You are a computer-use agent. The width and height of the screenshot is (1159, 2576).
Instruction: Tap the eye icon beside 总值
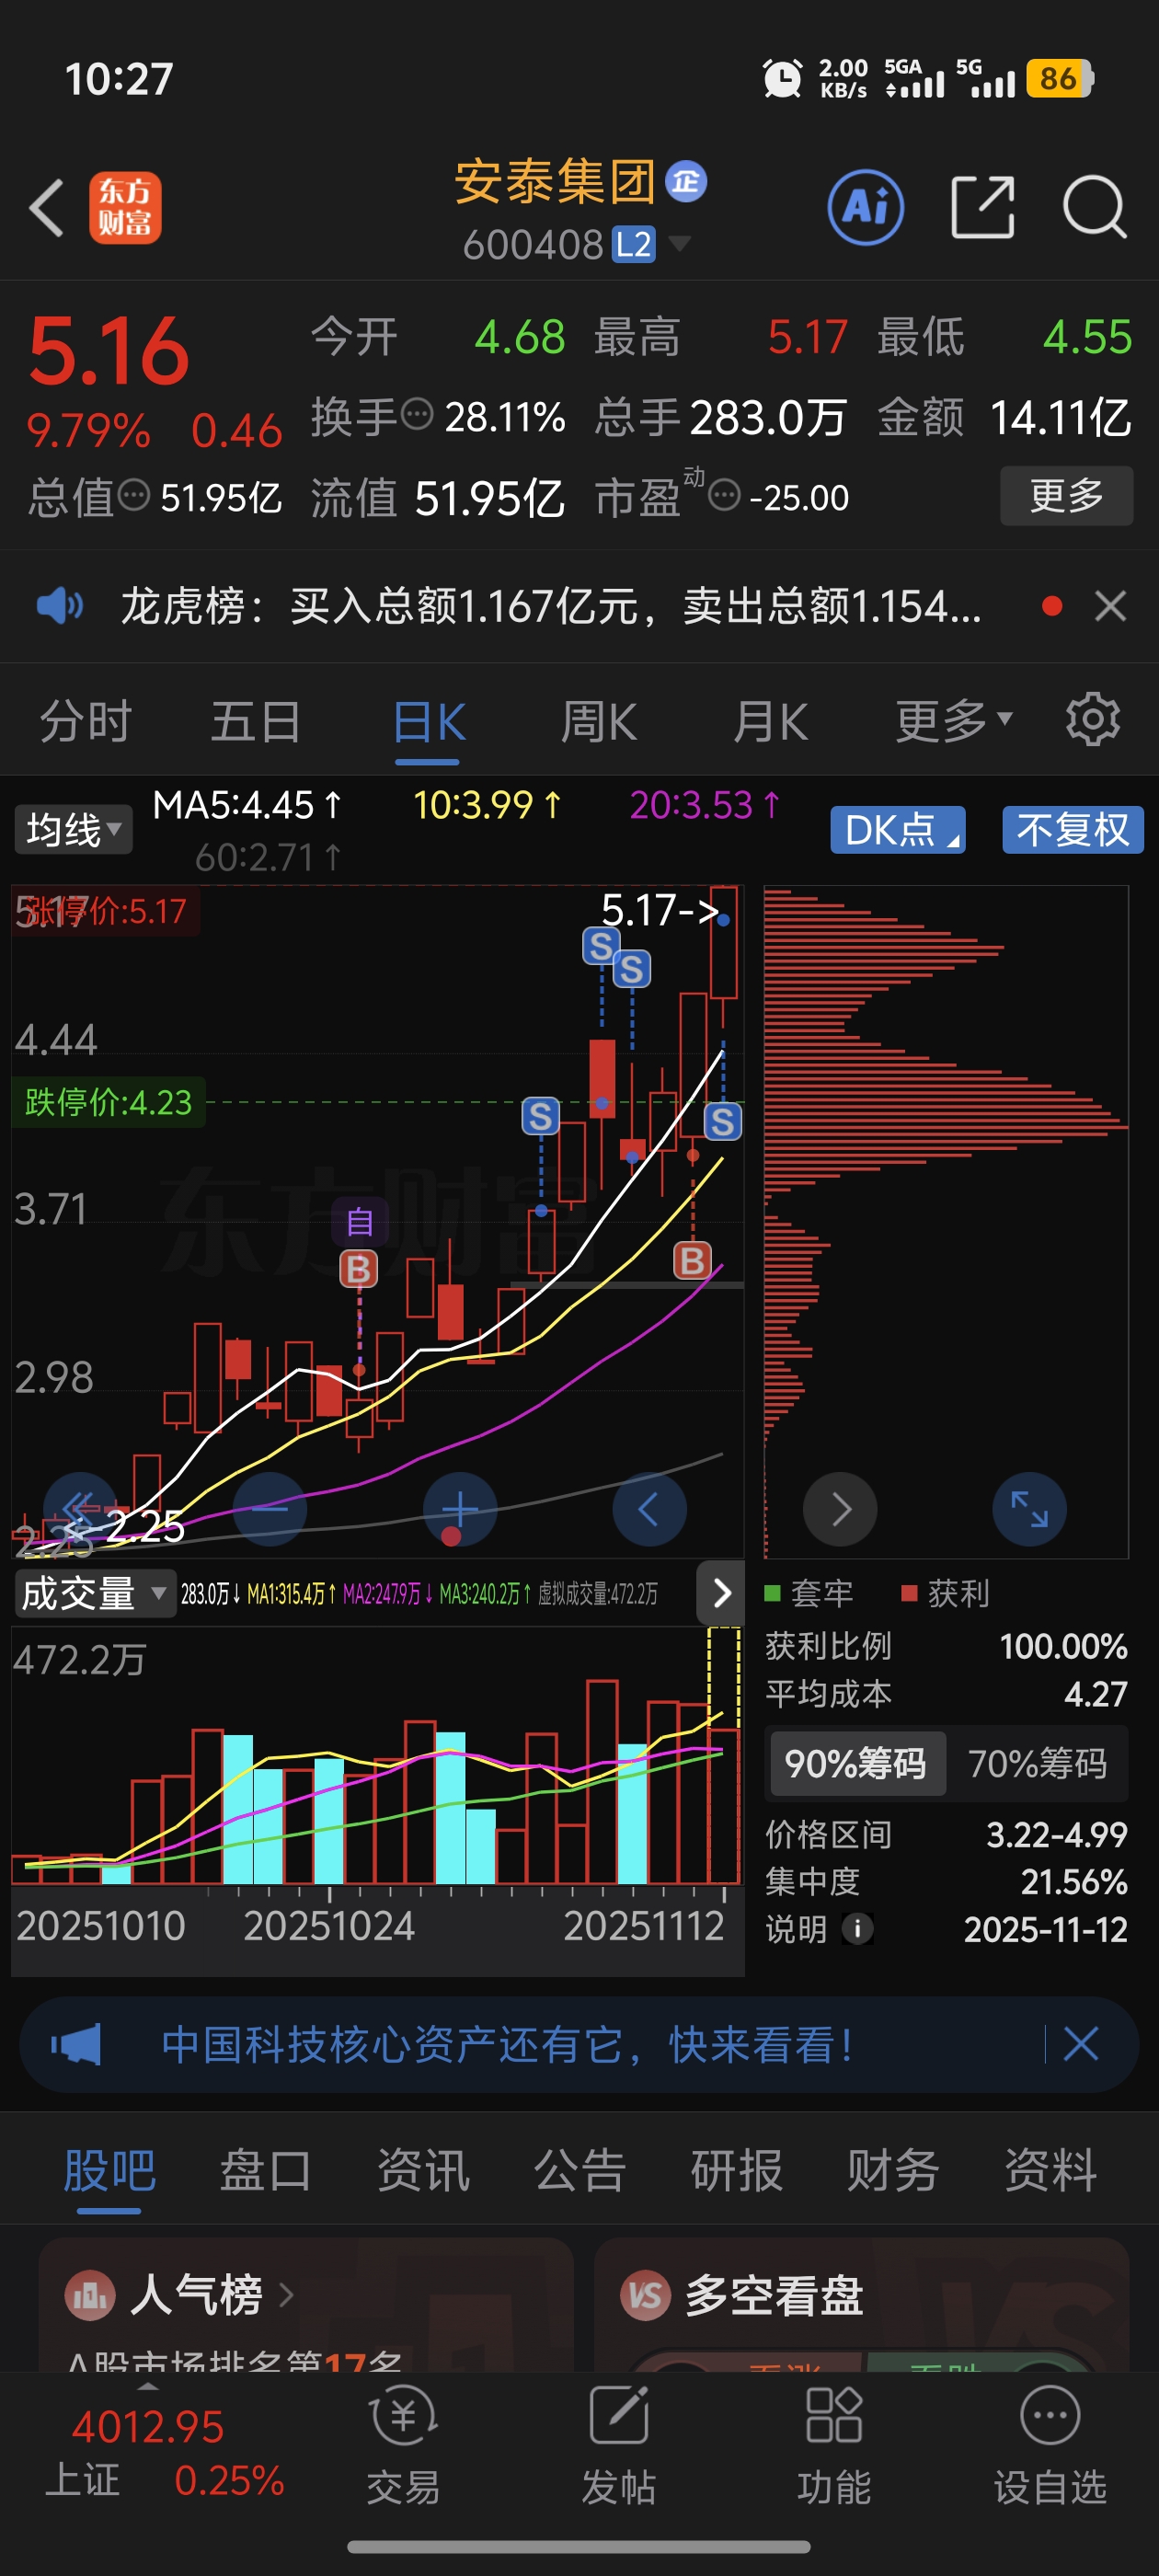click(x=134, y=493)
